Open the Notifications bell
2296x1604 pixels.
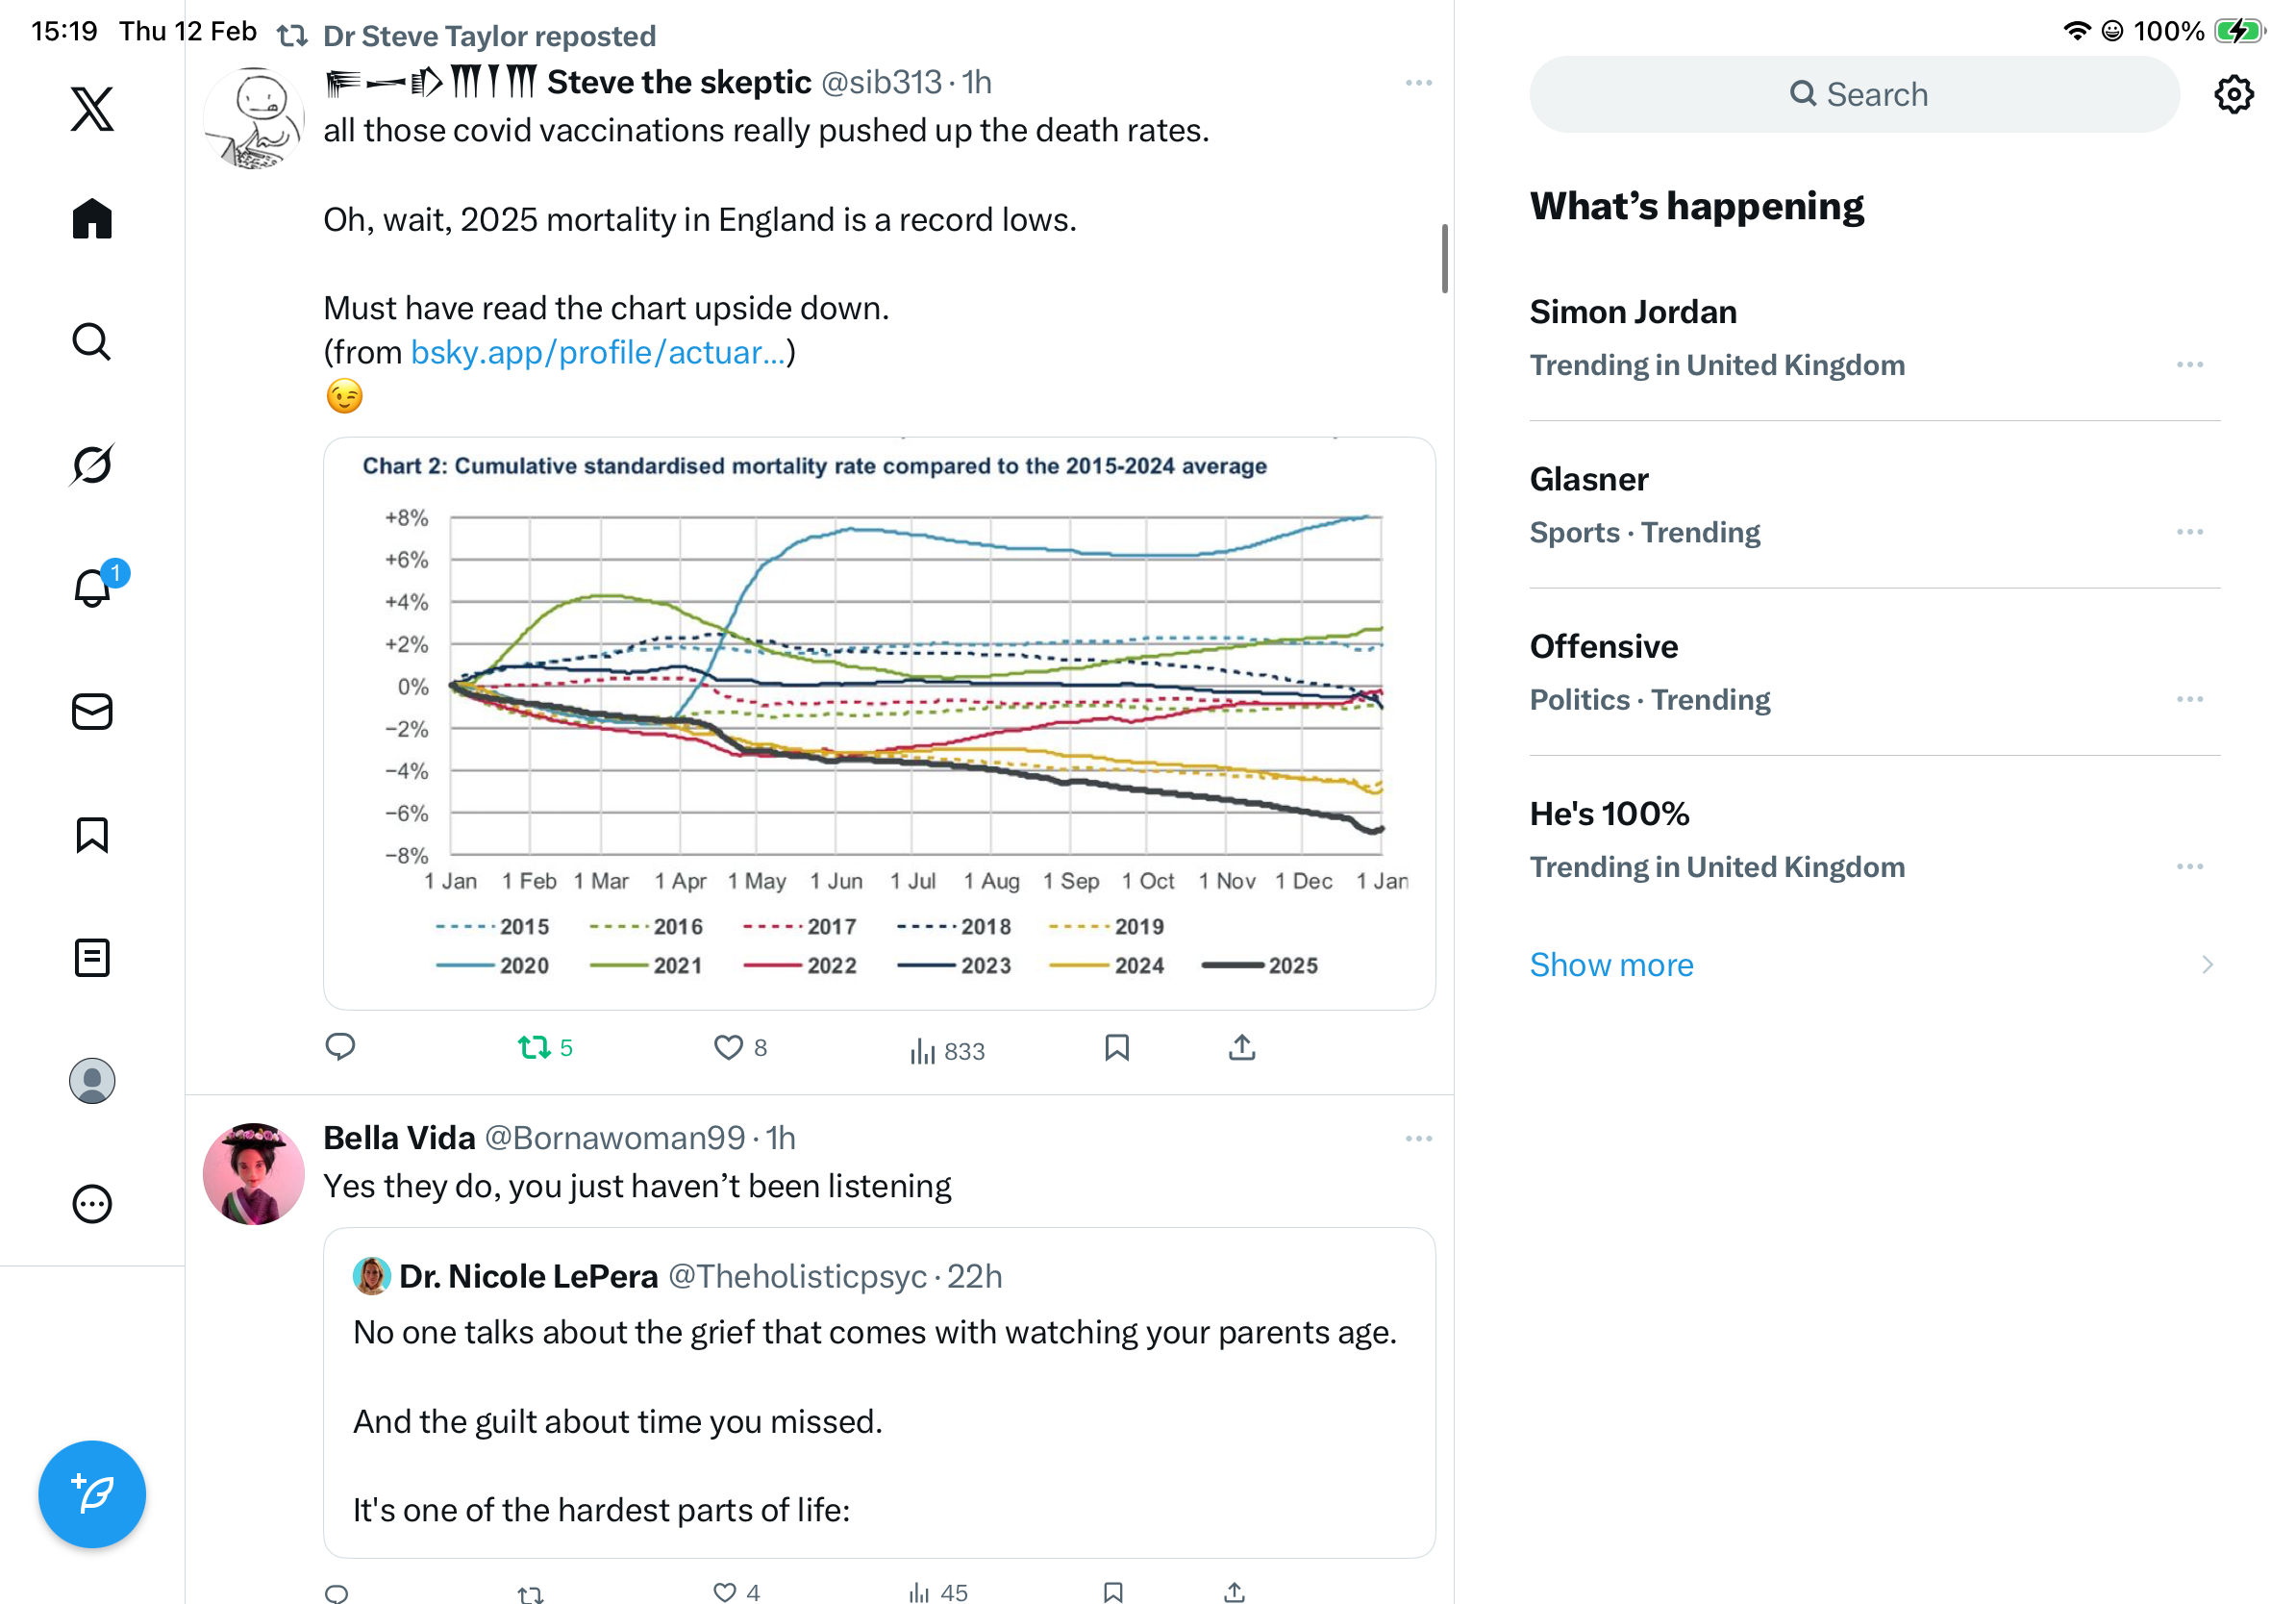click(92, 588)
